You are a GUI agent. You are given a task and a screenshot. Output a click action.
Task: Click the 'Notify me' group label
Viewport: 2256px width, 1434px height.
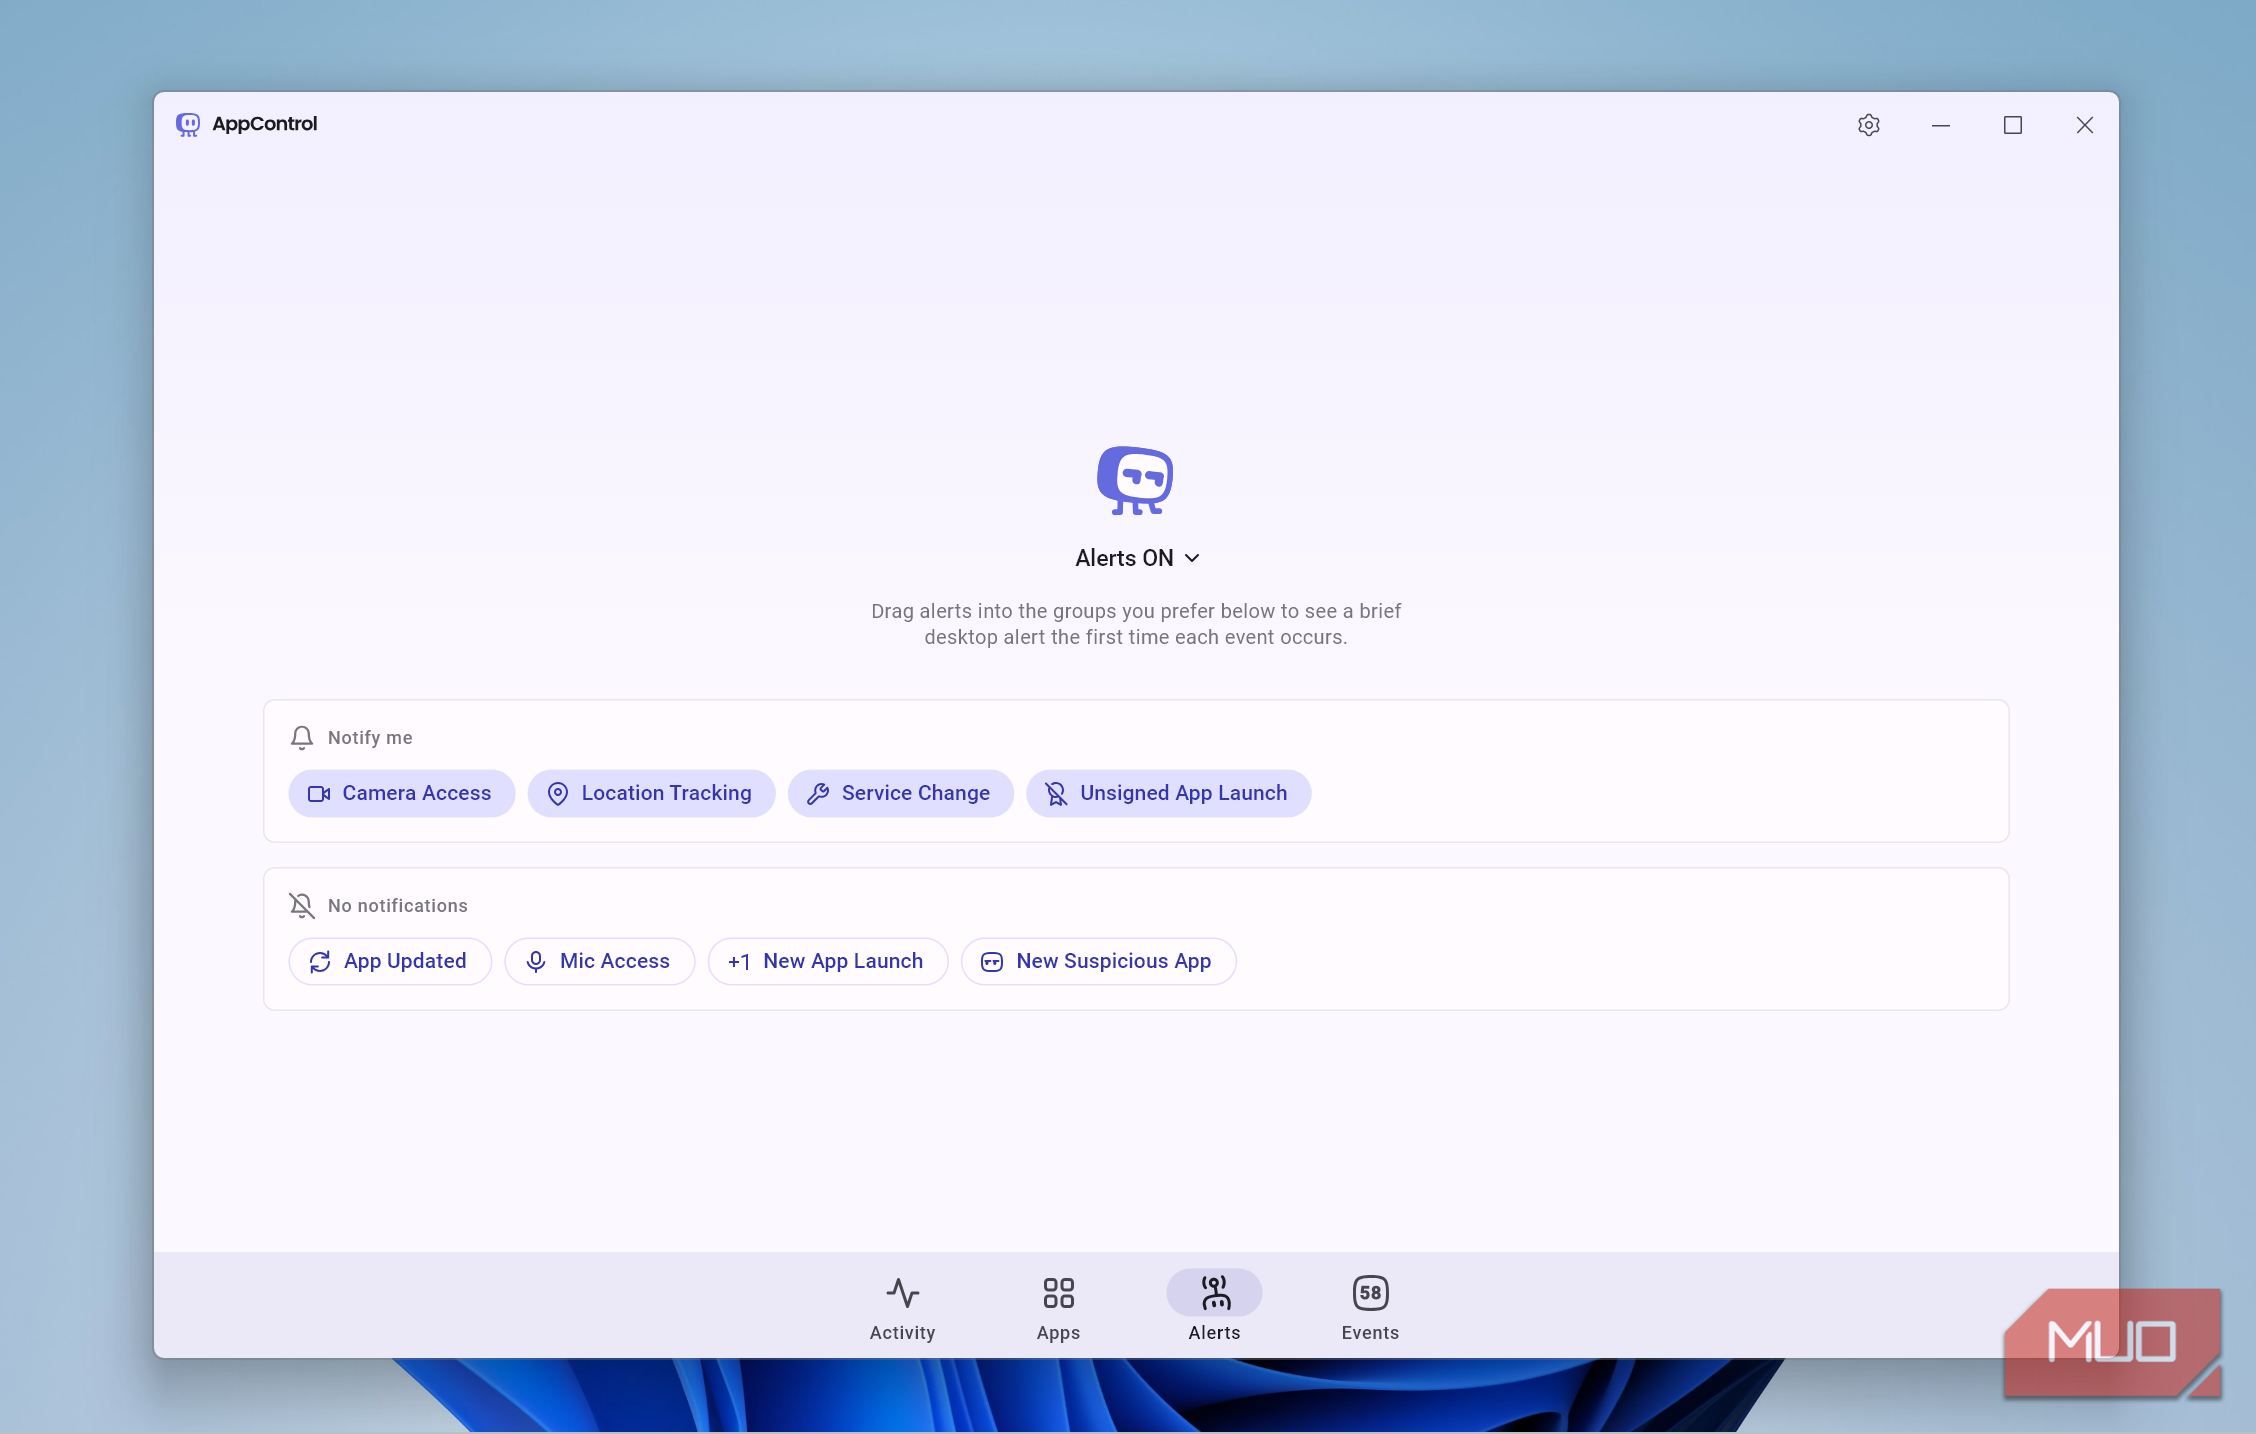coord(370,738)
